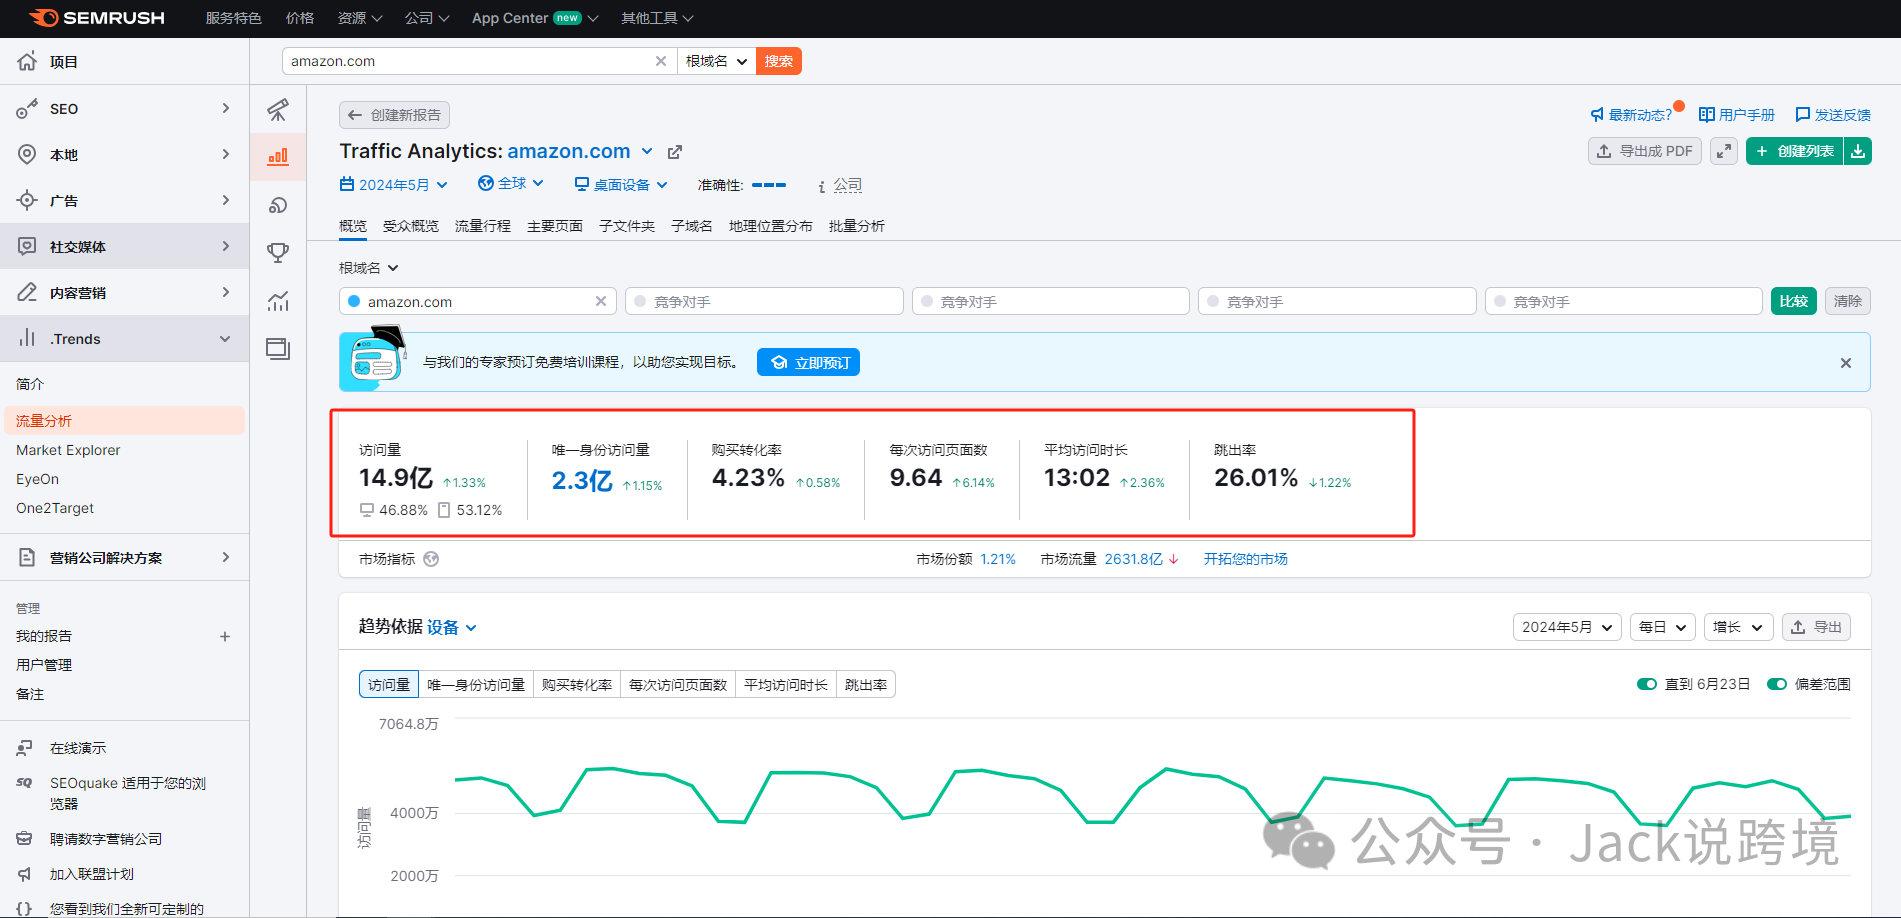Open the 桌面设备 device dropdown

621,185
